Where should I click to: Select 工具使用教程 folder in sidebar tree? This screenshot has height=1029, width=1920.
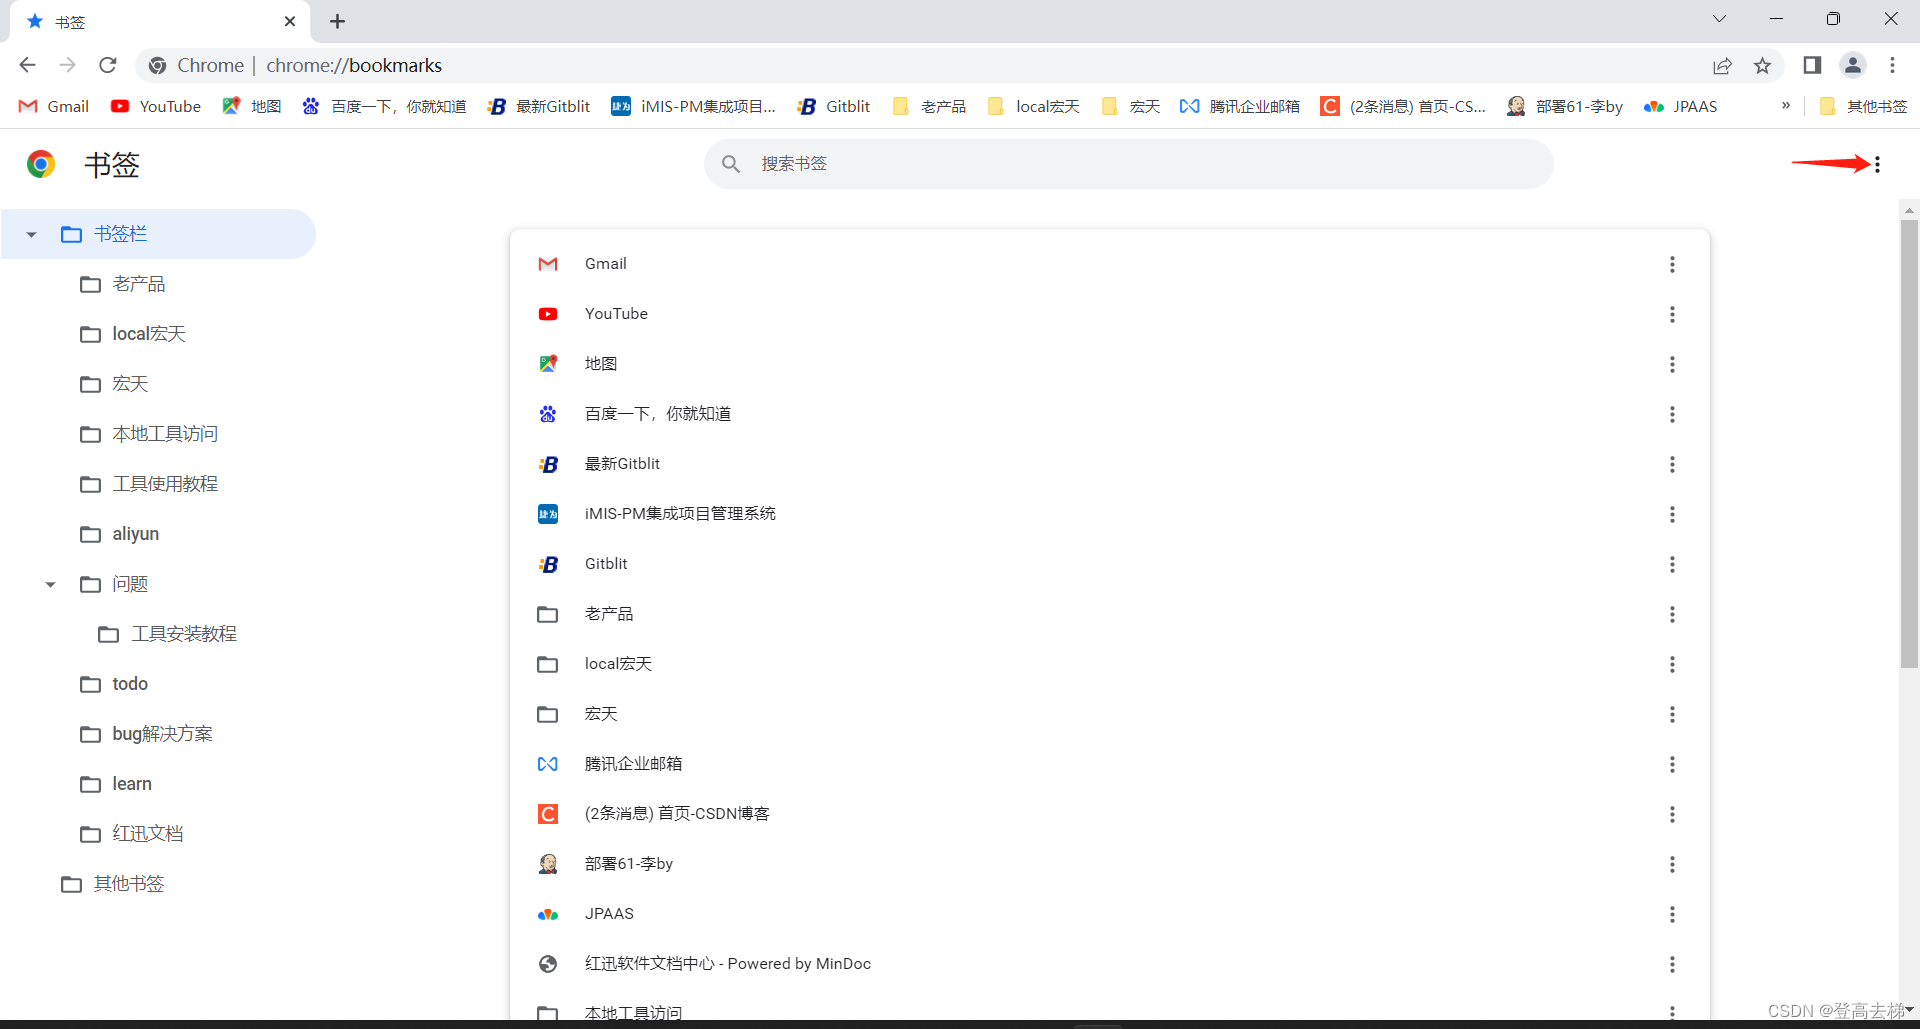[165, 485]
